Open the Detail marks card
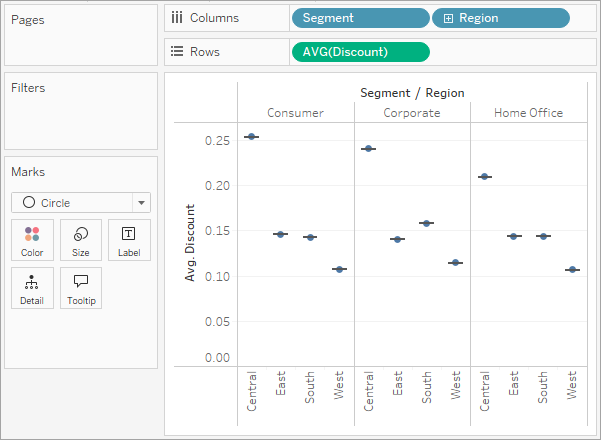601x440 pixels. point(32,288)
